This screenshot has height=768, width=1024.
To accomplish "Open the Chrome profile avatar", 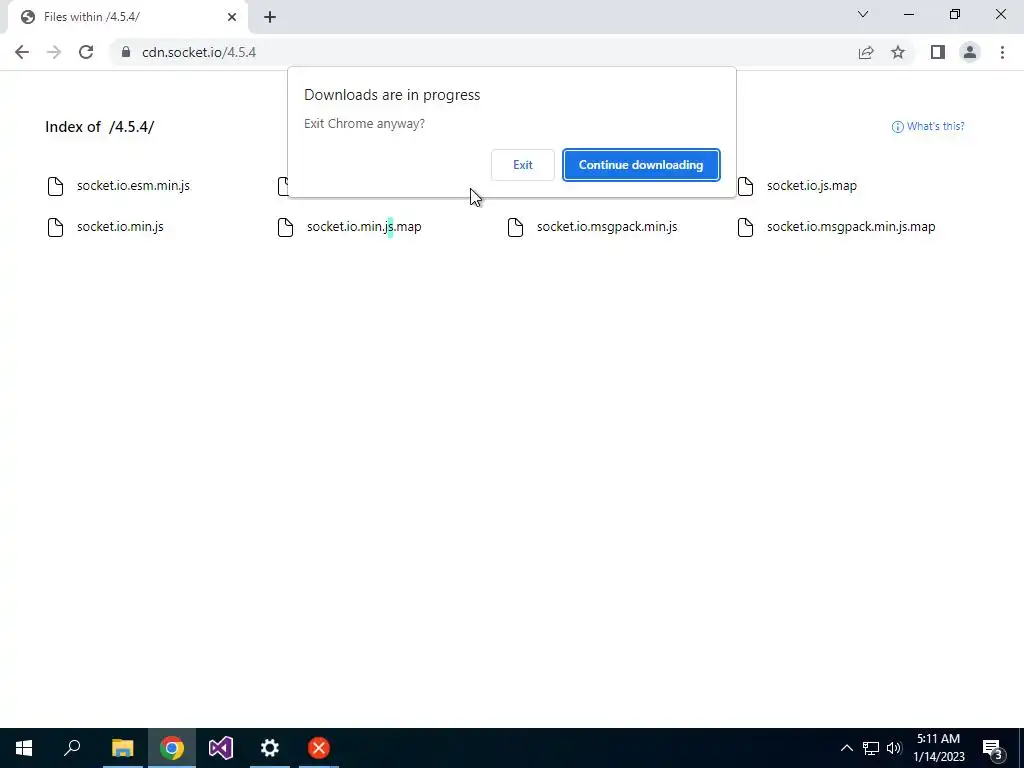I will (x=970, y=52).
